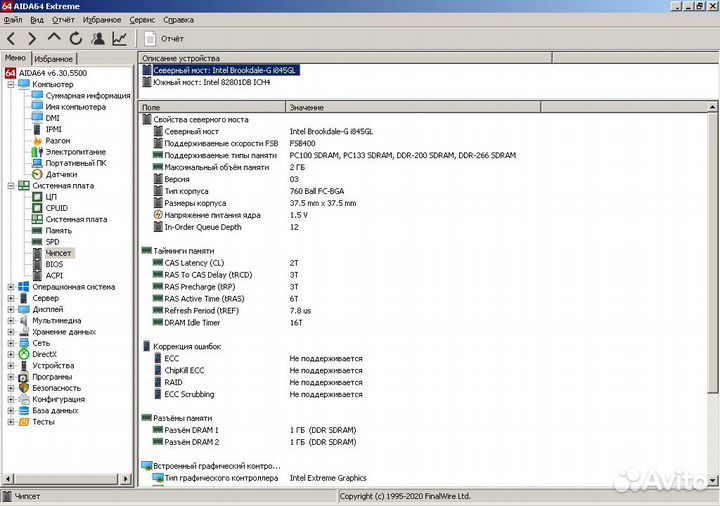
Task: Expand the Программы node
Action: point(11,377)
